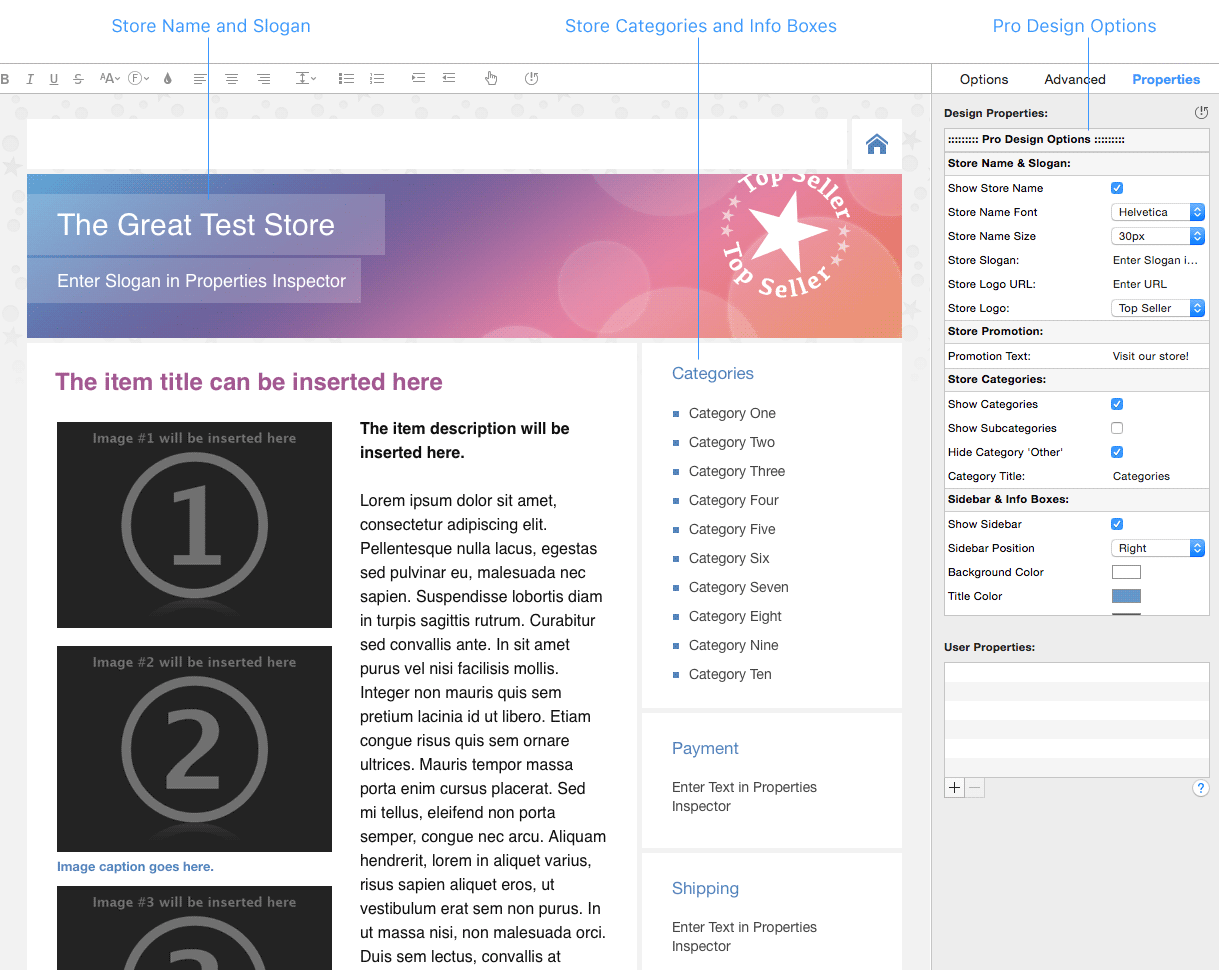This screenshot has width=1219, height=970.
Task: Change the Sidebar Position dropdown
Action: (1158, 548)
